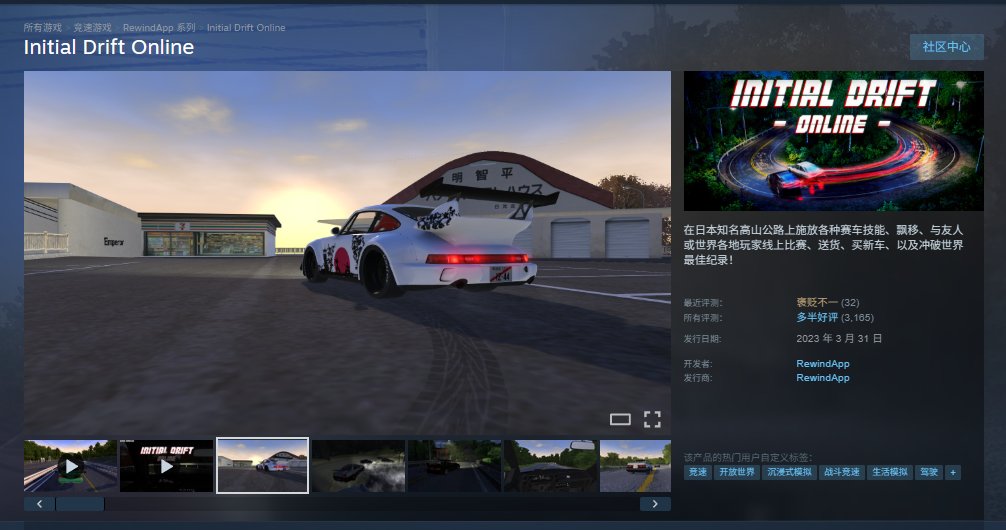Image resolution: width=1006 pixels, height=530 pixels.
Task: Select the 沉浸式模拟 tag
Action: (x=788, y=472)
